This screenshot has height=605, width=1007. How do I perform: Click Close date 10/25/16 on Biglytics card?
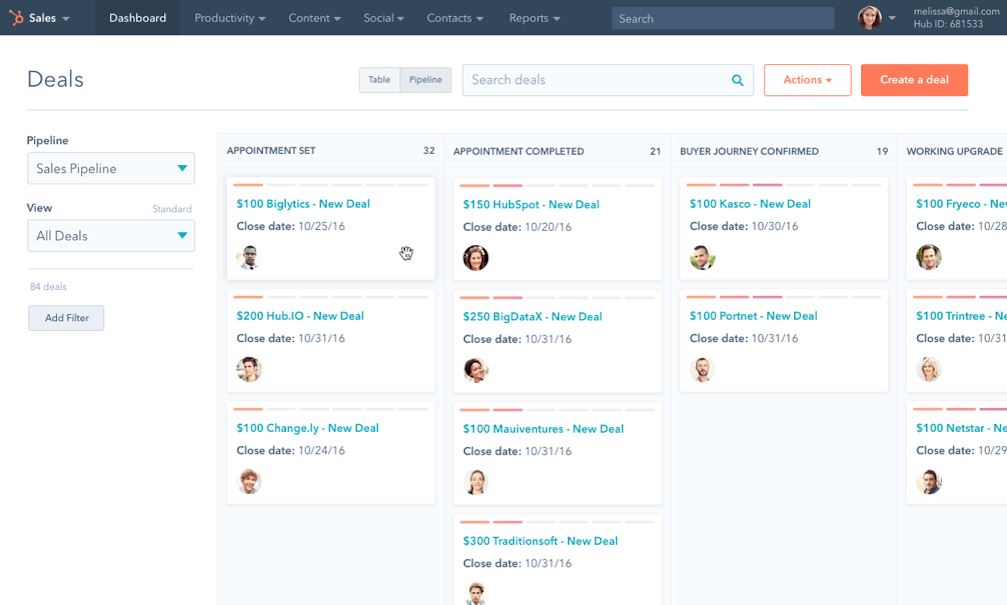tap(290, 226)
